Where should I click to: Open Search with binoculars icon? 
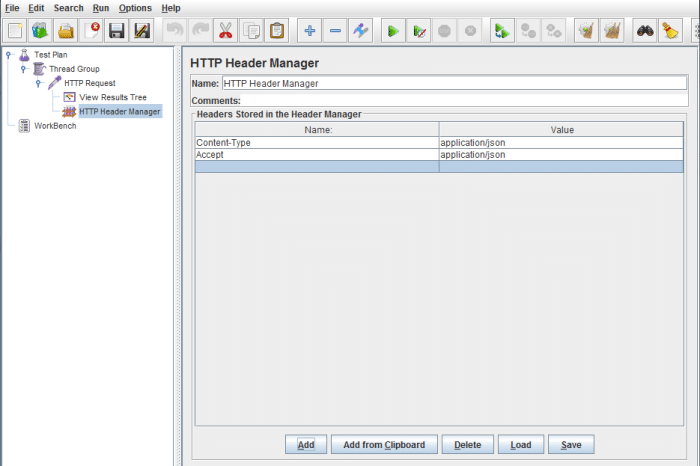[645, 31]
